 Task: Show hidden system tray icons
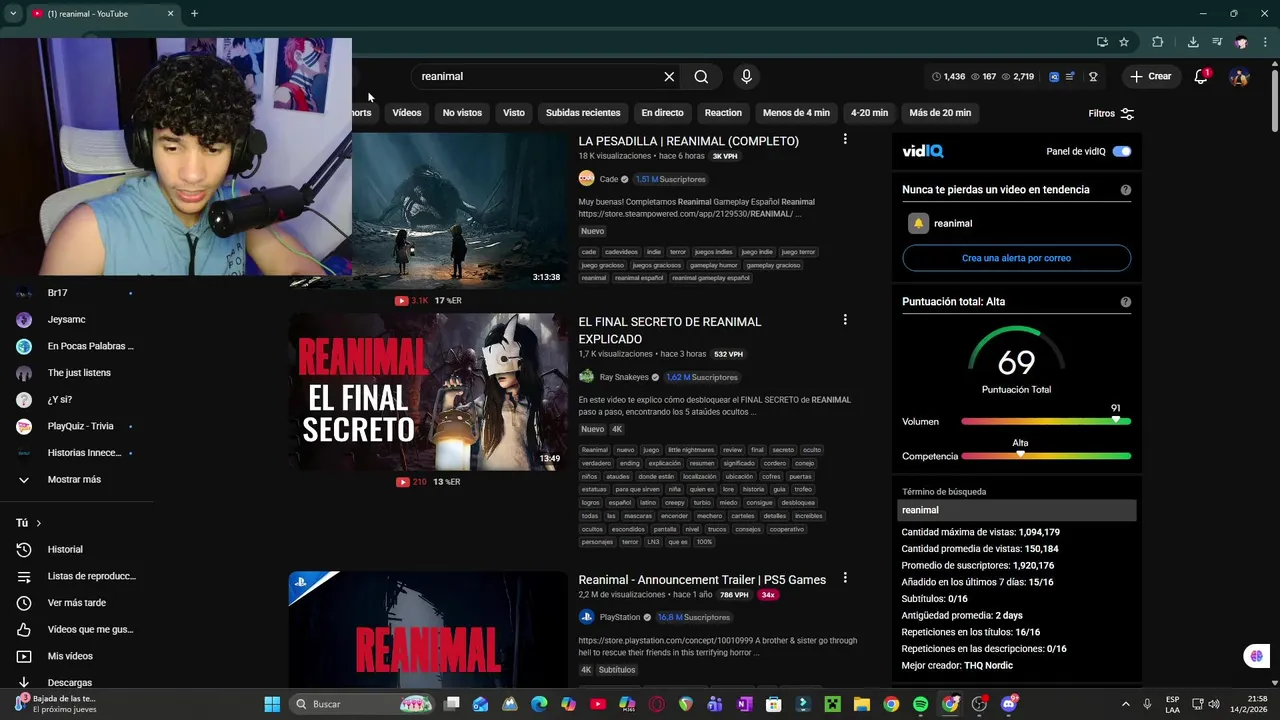point(1126,704)
